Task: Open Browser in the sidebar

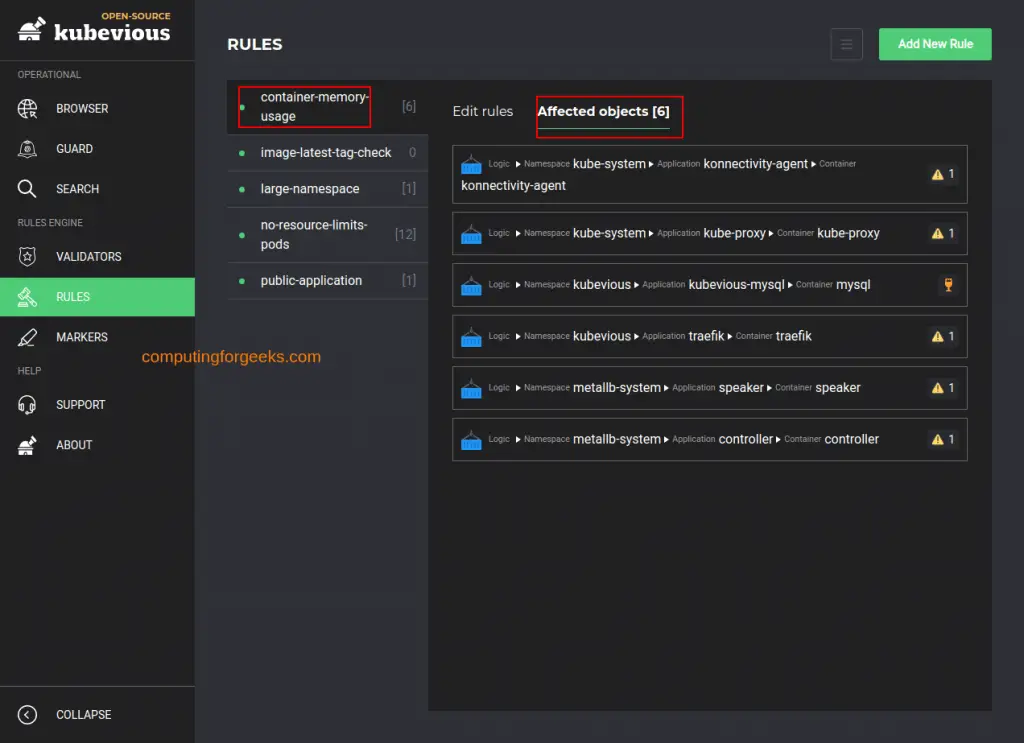Action: click(x=97, y=108)
